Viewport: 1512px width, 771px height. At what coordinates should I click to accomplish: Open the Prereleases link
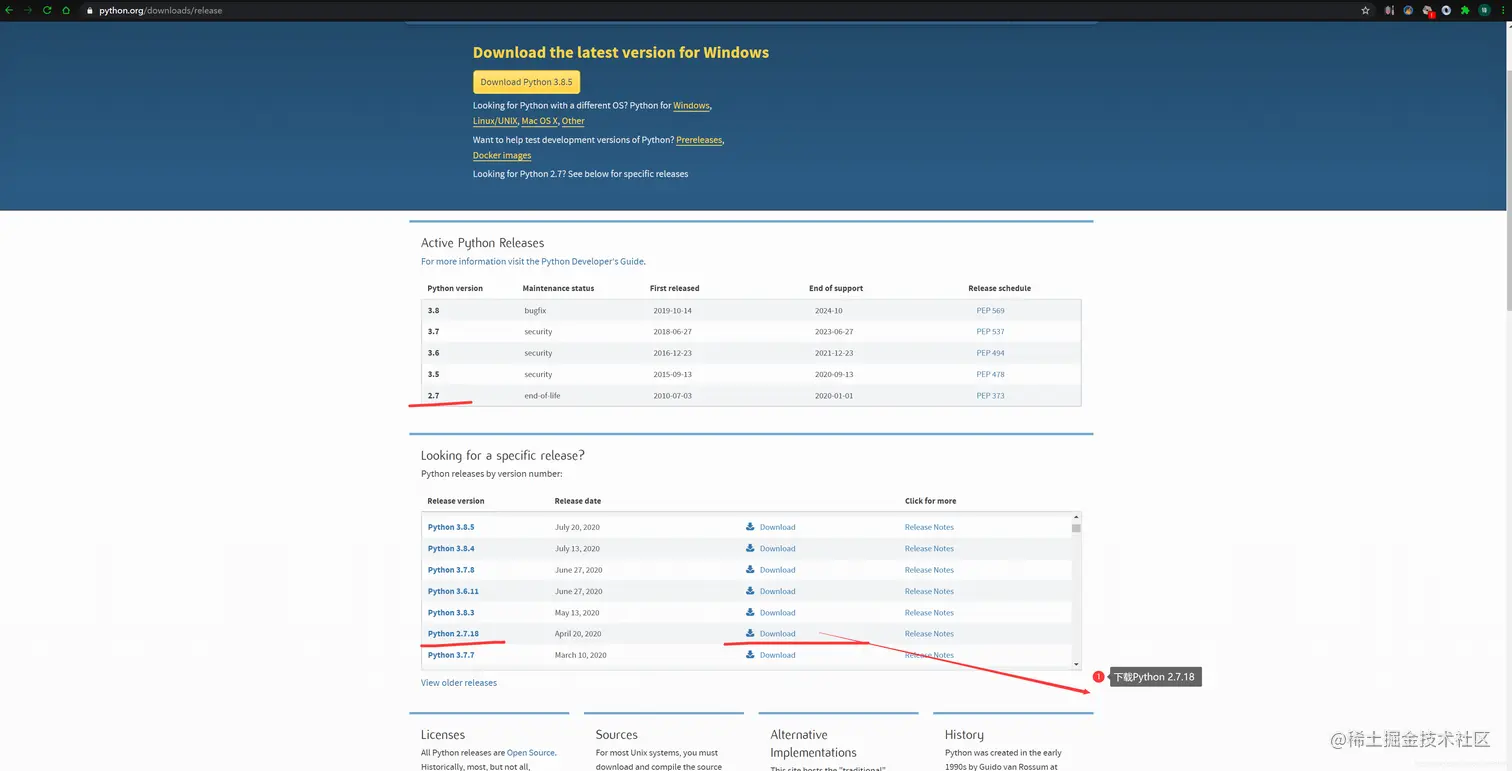click(699, 140)
